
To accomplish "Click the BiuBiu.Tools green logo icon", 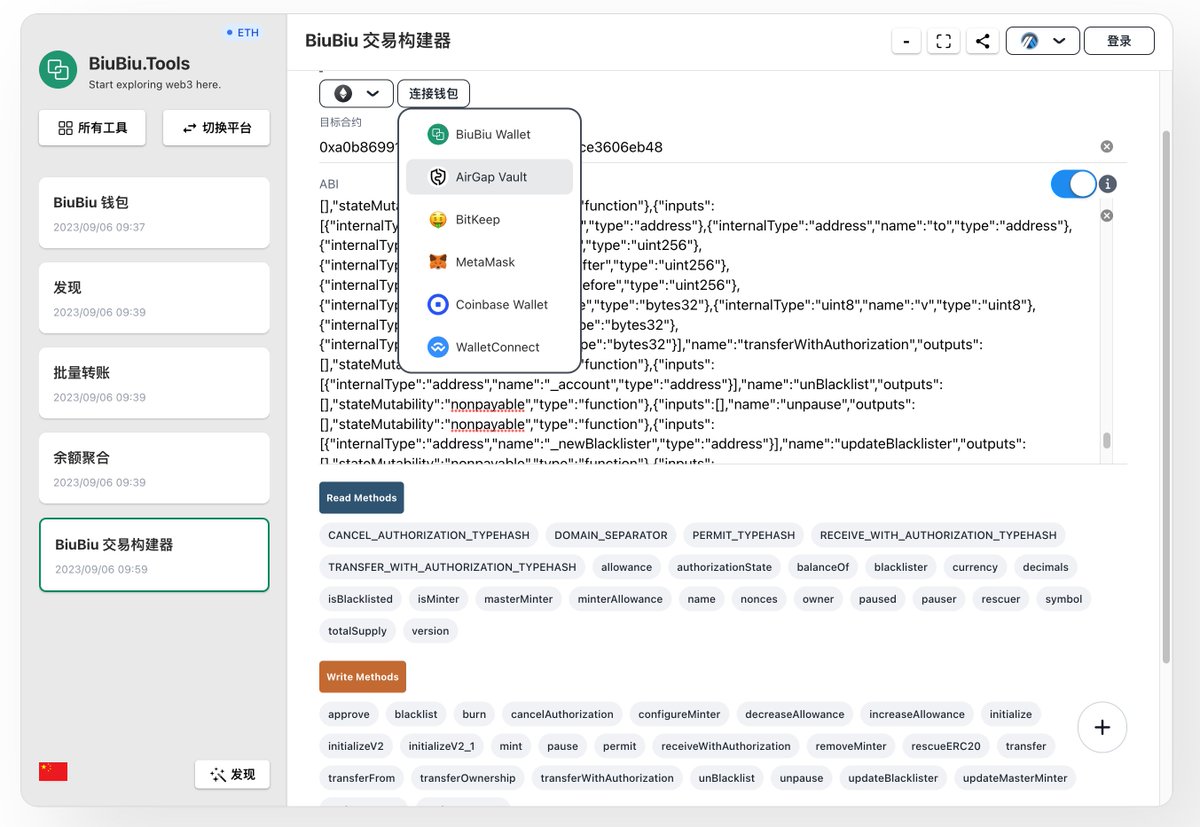I will tap(58, 70).
